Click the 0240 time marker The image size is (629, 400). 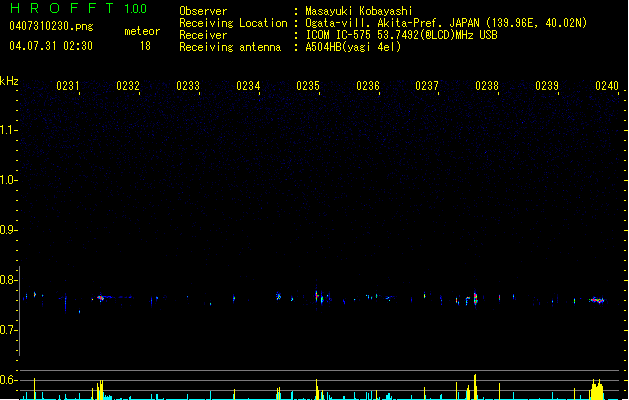(607, 86)
